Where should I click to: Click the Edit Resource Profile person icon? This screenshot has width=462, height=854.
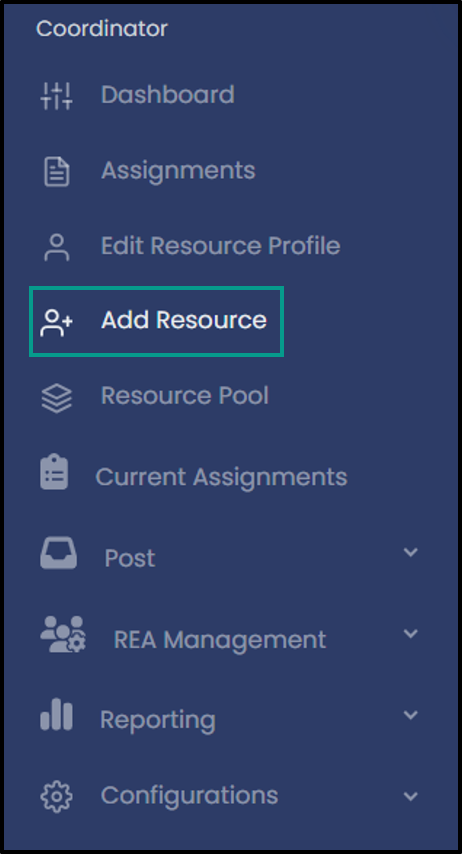[x=57, y=247]
